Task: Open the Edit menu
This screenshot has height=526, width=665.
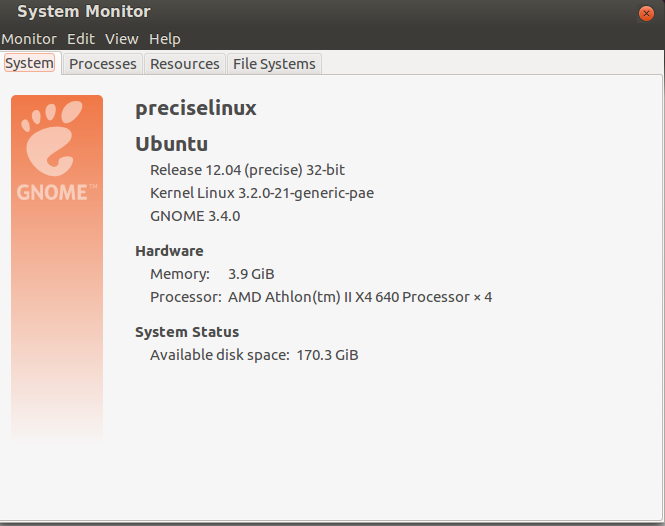Action: click(81, 39)
